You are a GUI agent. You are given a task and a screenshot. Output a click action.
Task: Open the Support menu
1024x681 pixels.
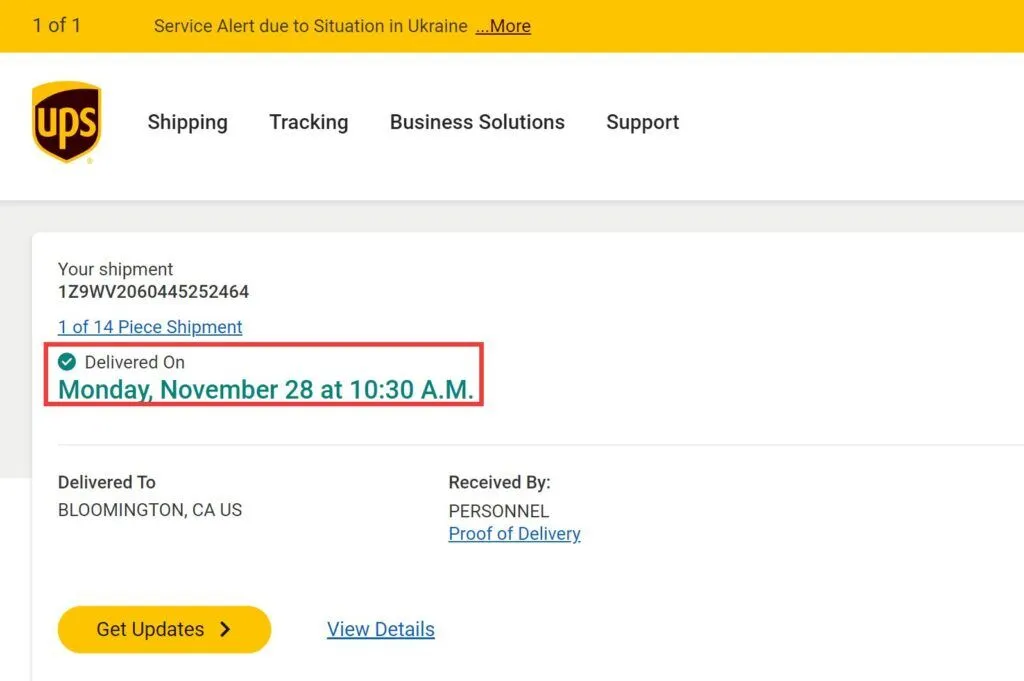coord(642,122)
